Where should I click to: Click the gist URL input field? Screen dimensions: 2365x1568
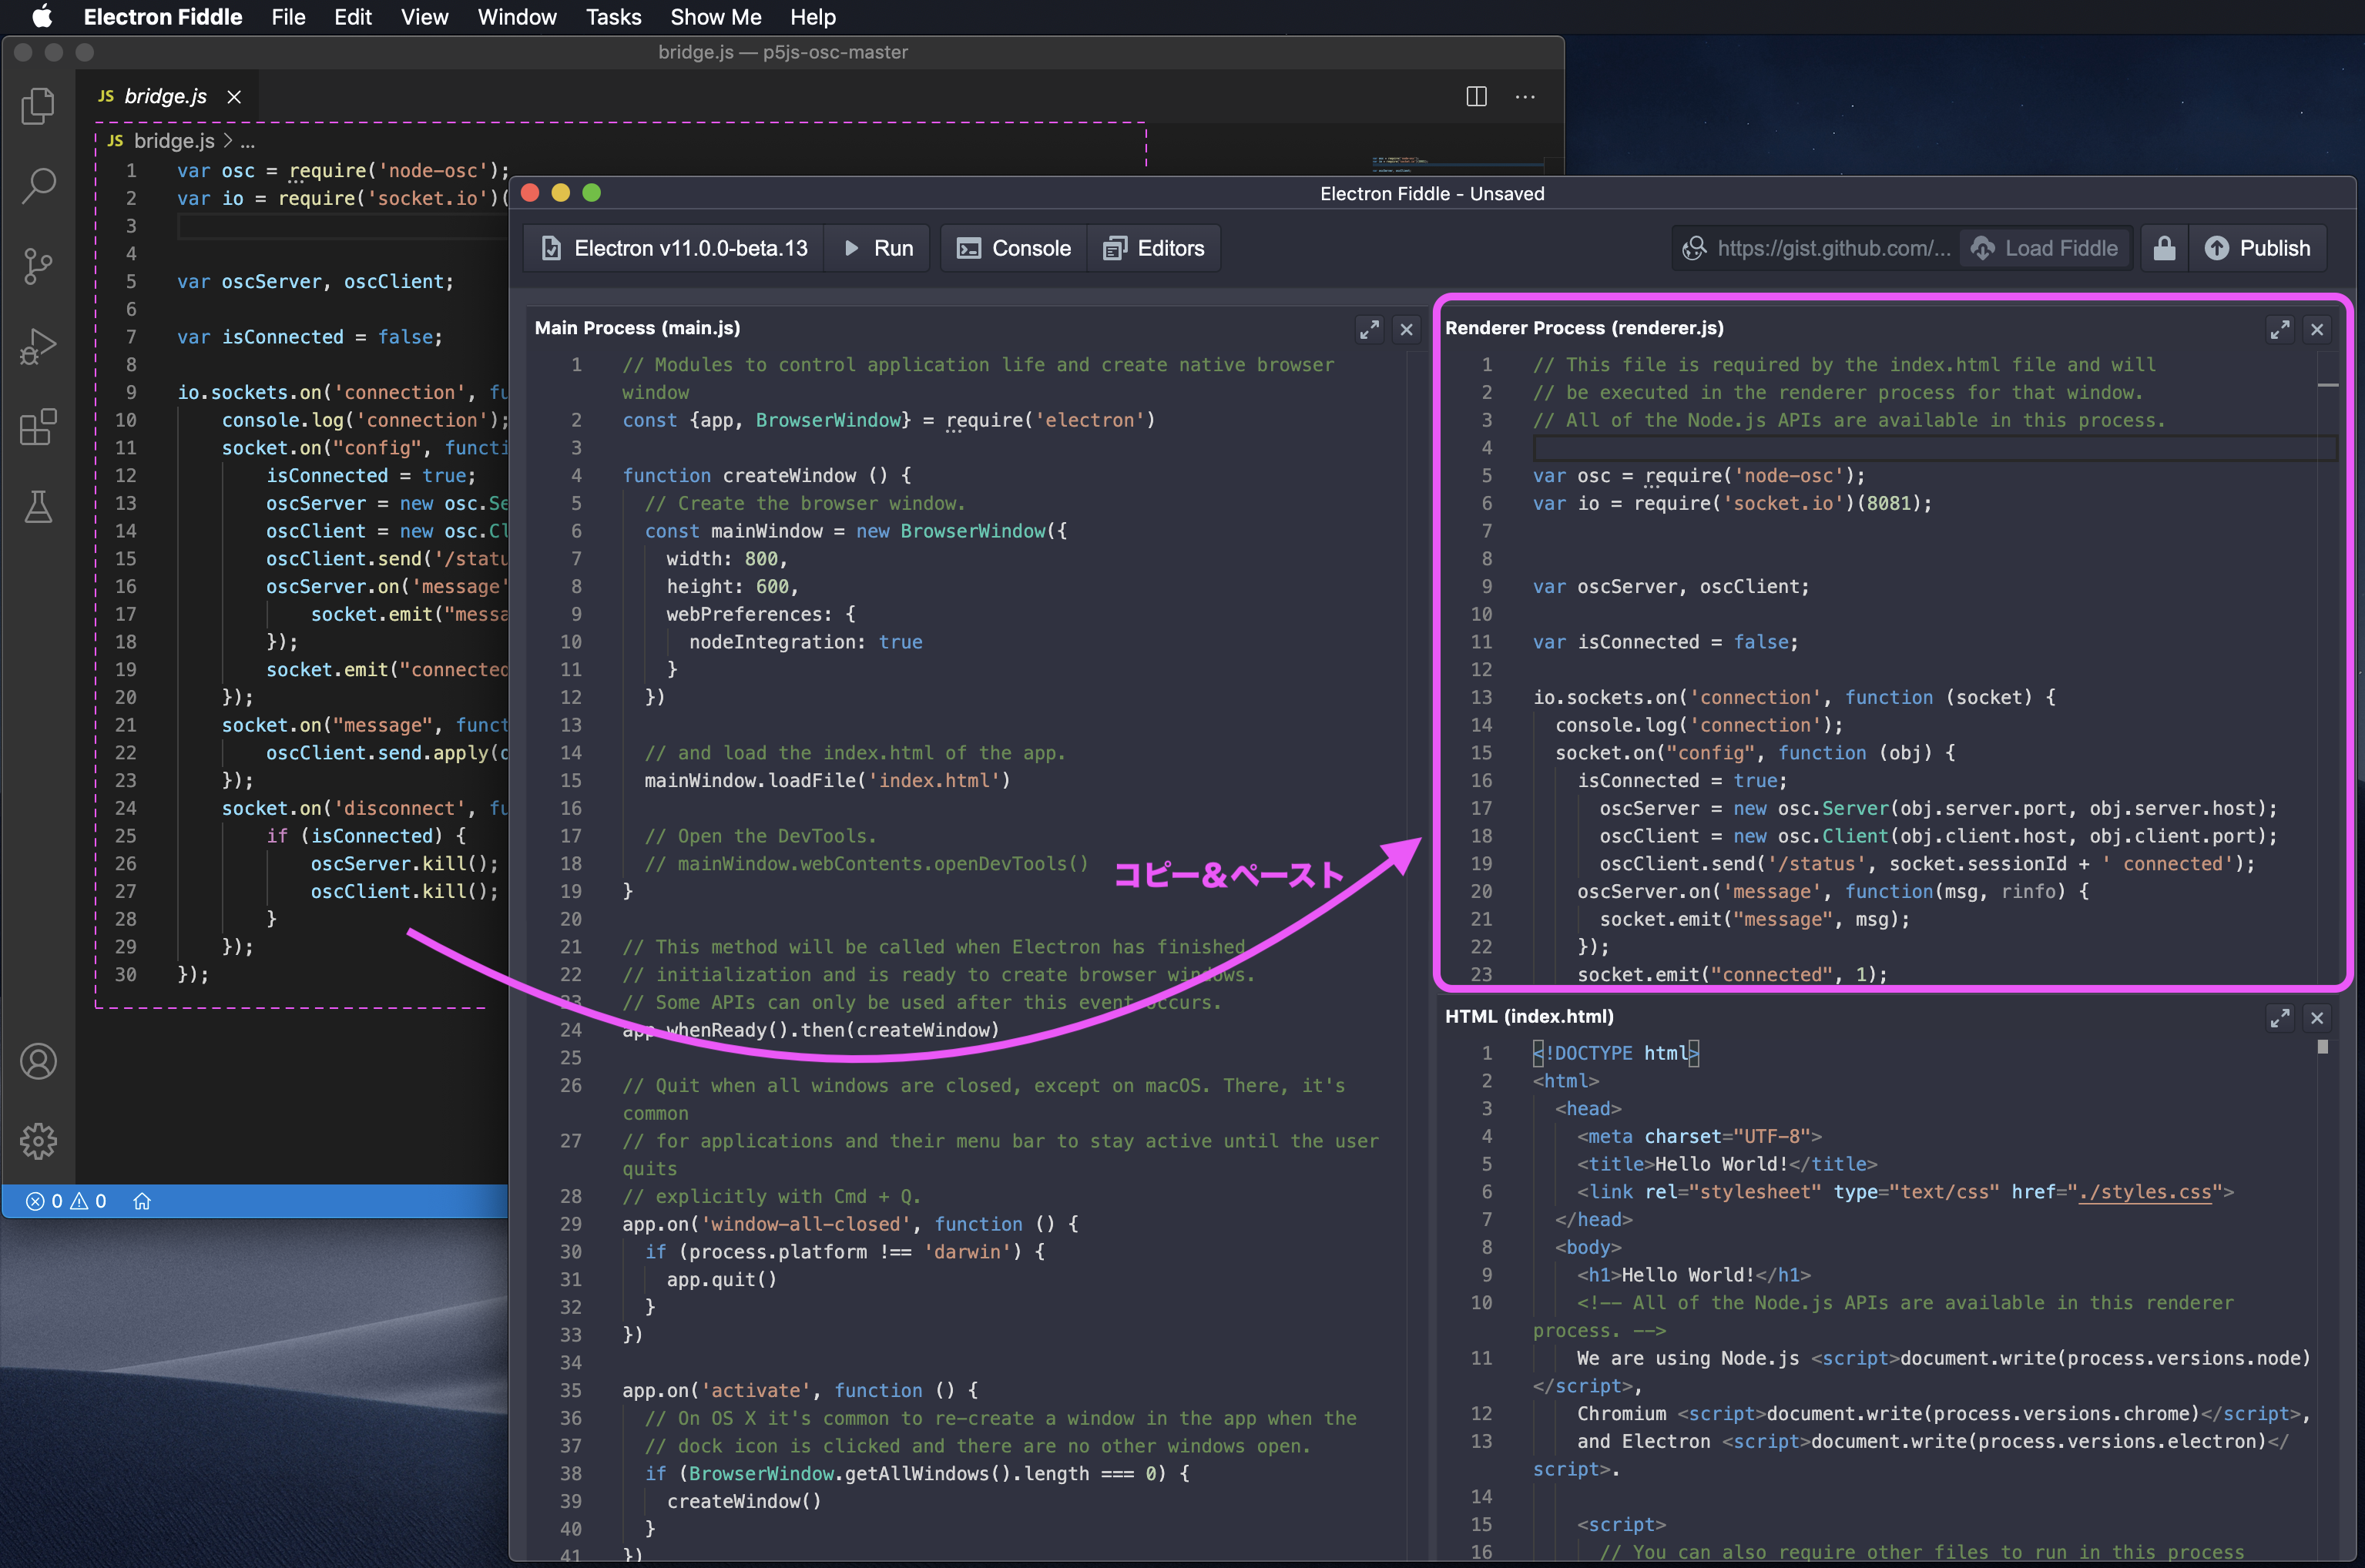[x=1832, y=248]
